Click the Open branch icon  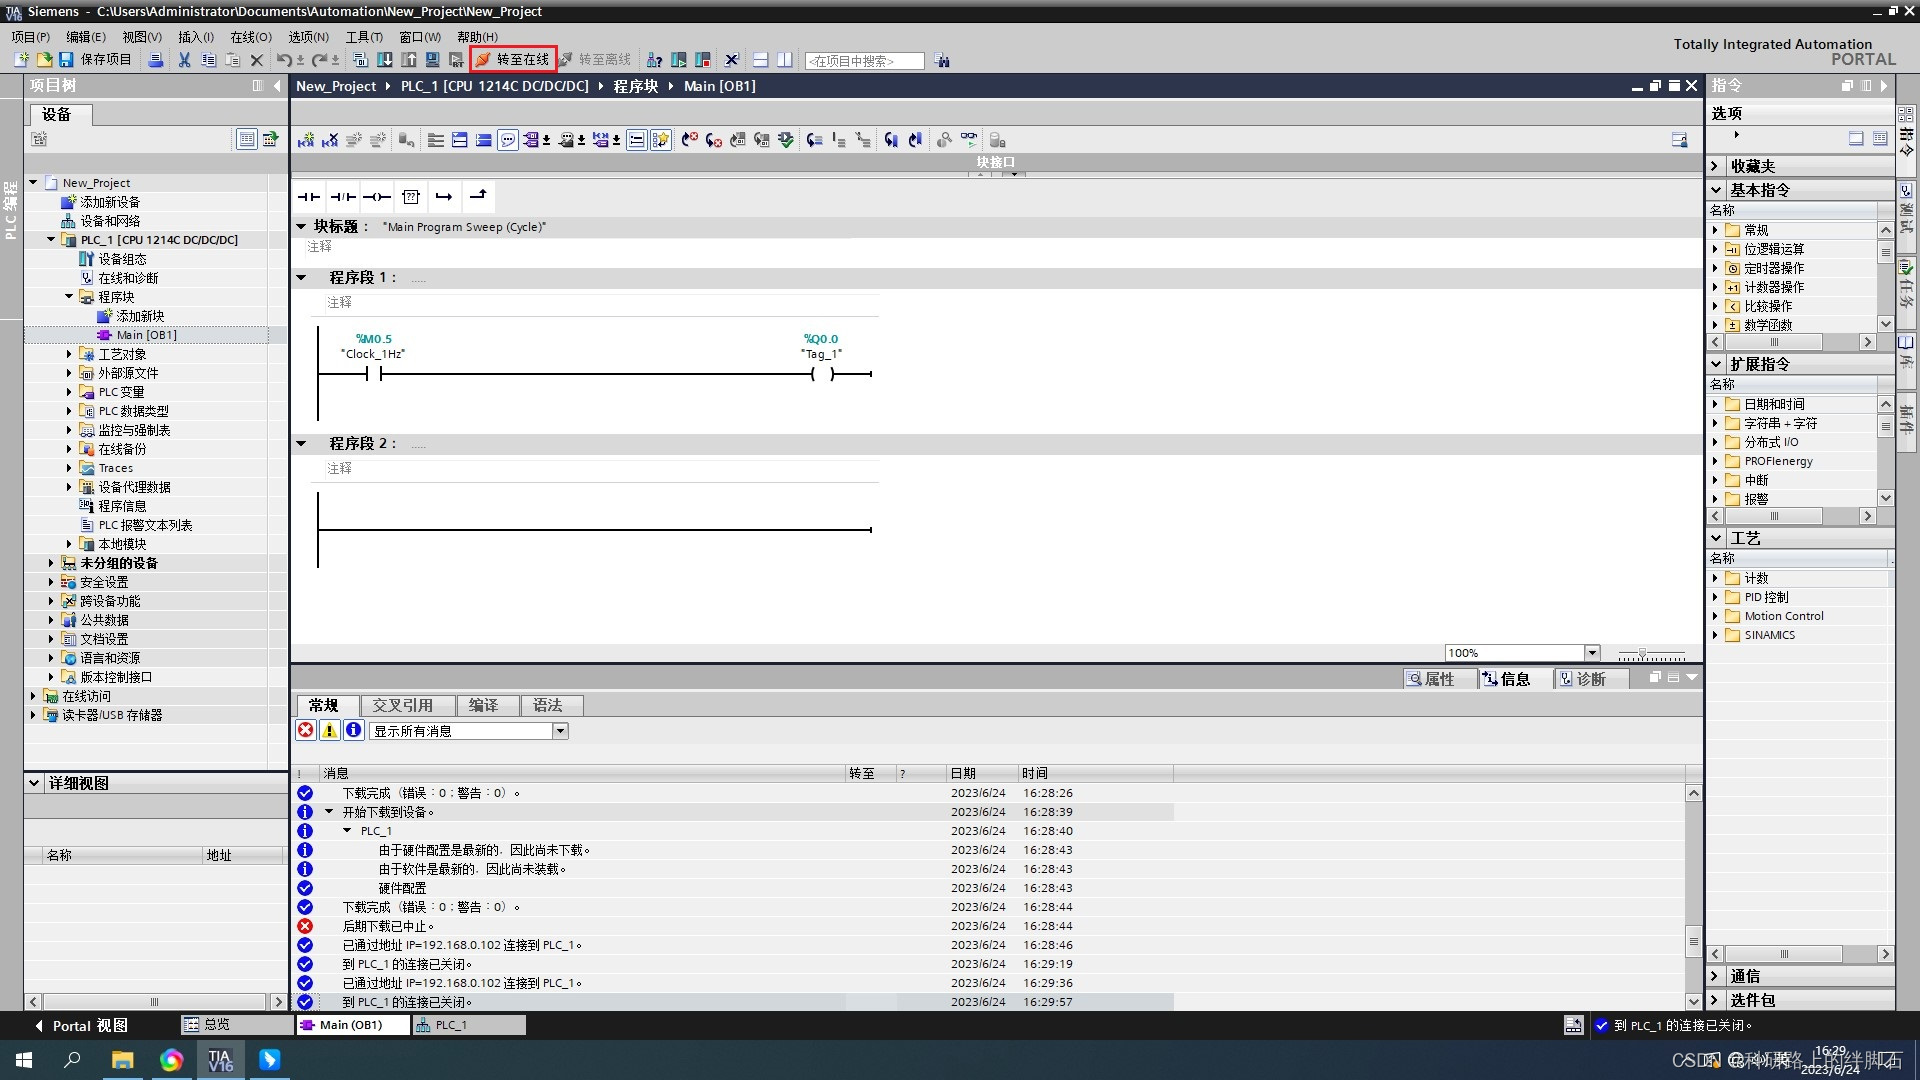tap(444, 197)
